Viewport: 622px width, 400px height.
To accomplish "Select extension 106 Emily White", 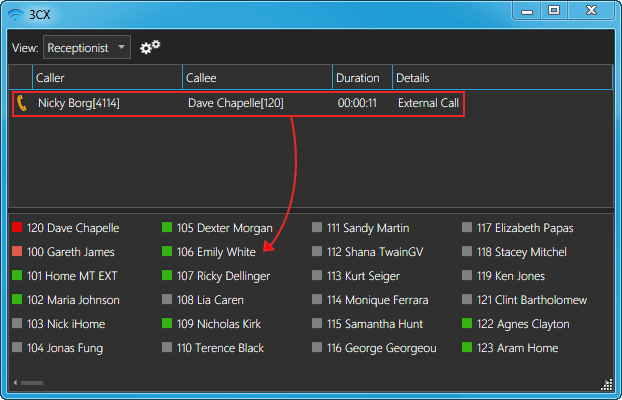I will click(x=209, y=252).
